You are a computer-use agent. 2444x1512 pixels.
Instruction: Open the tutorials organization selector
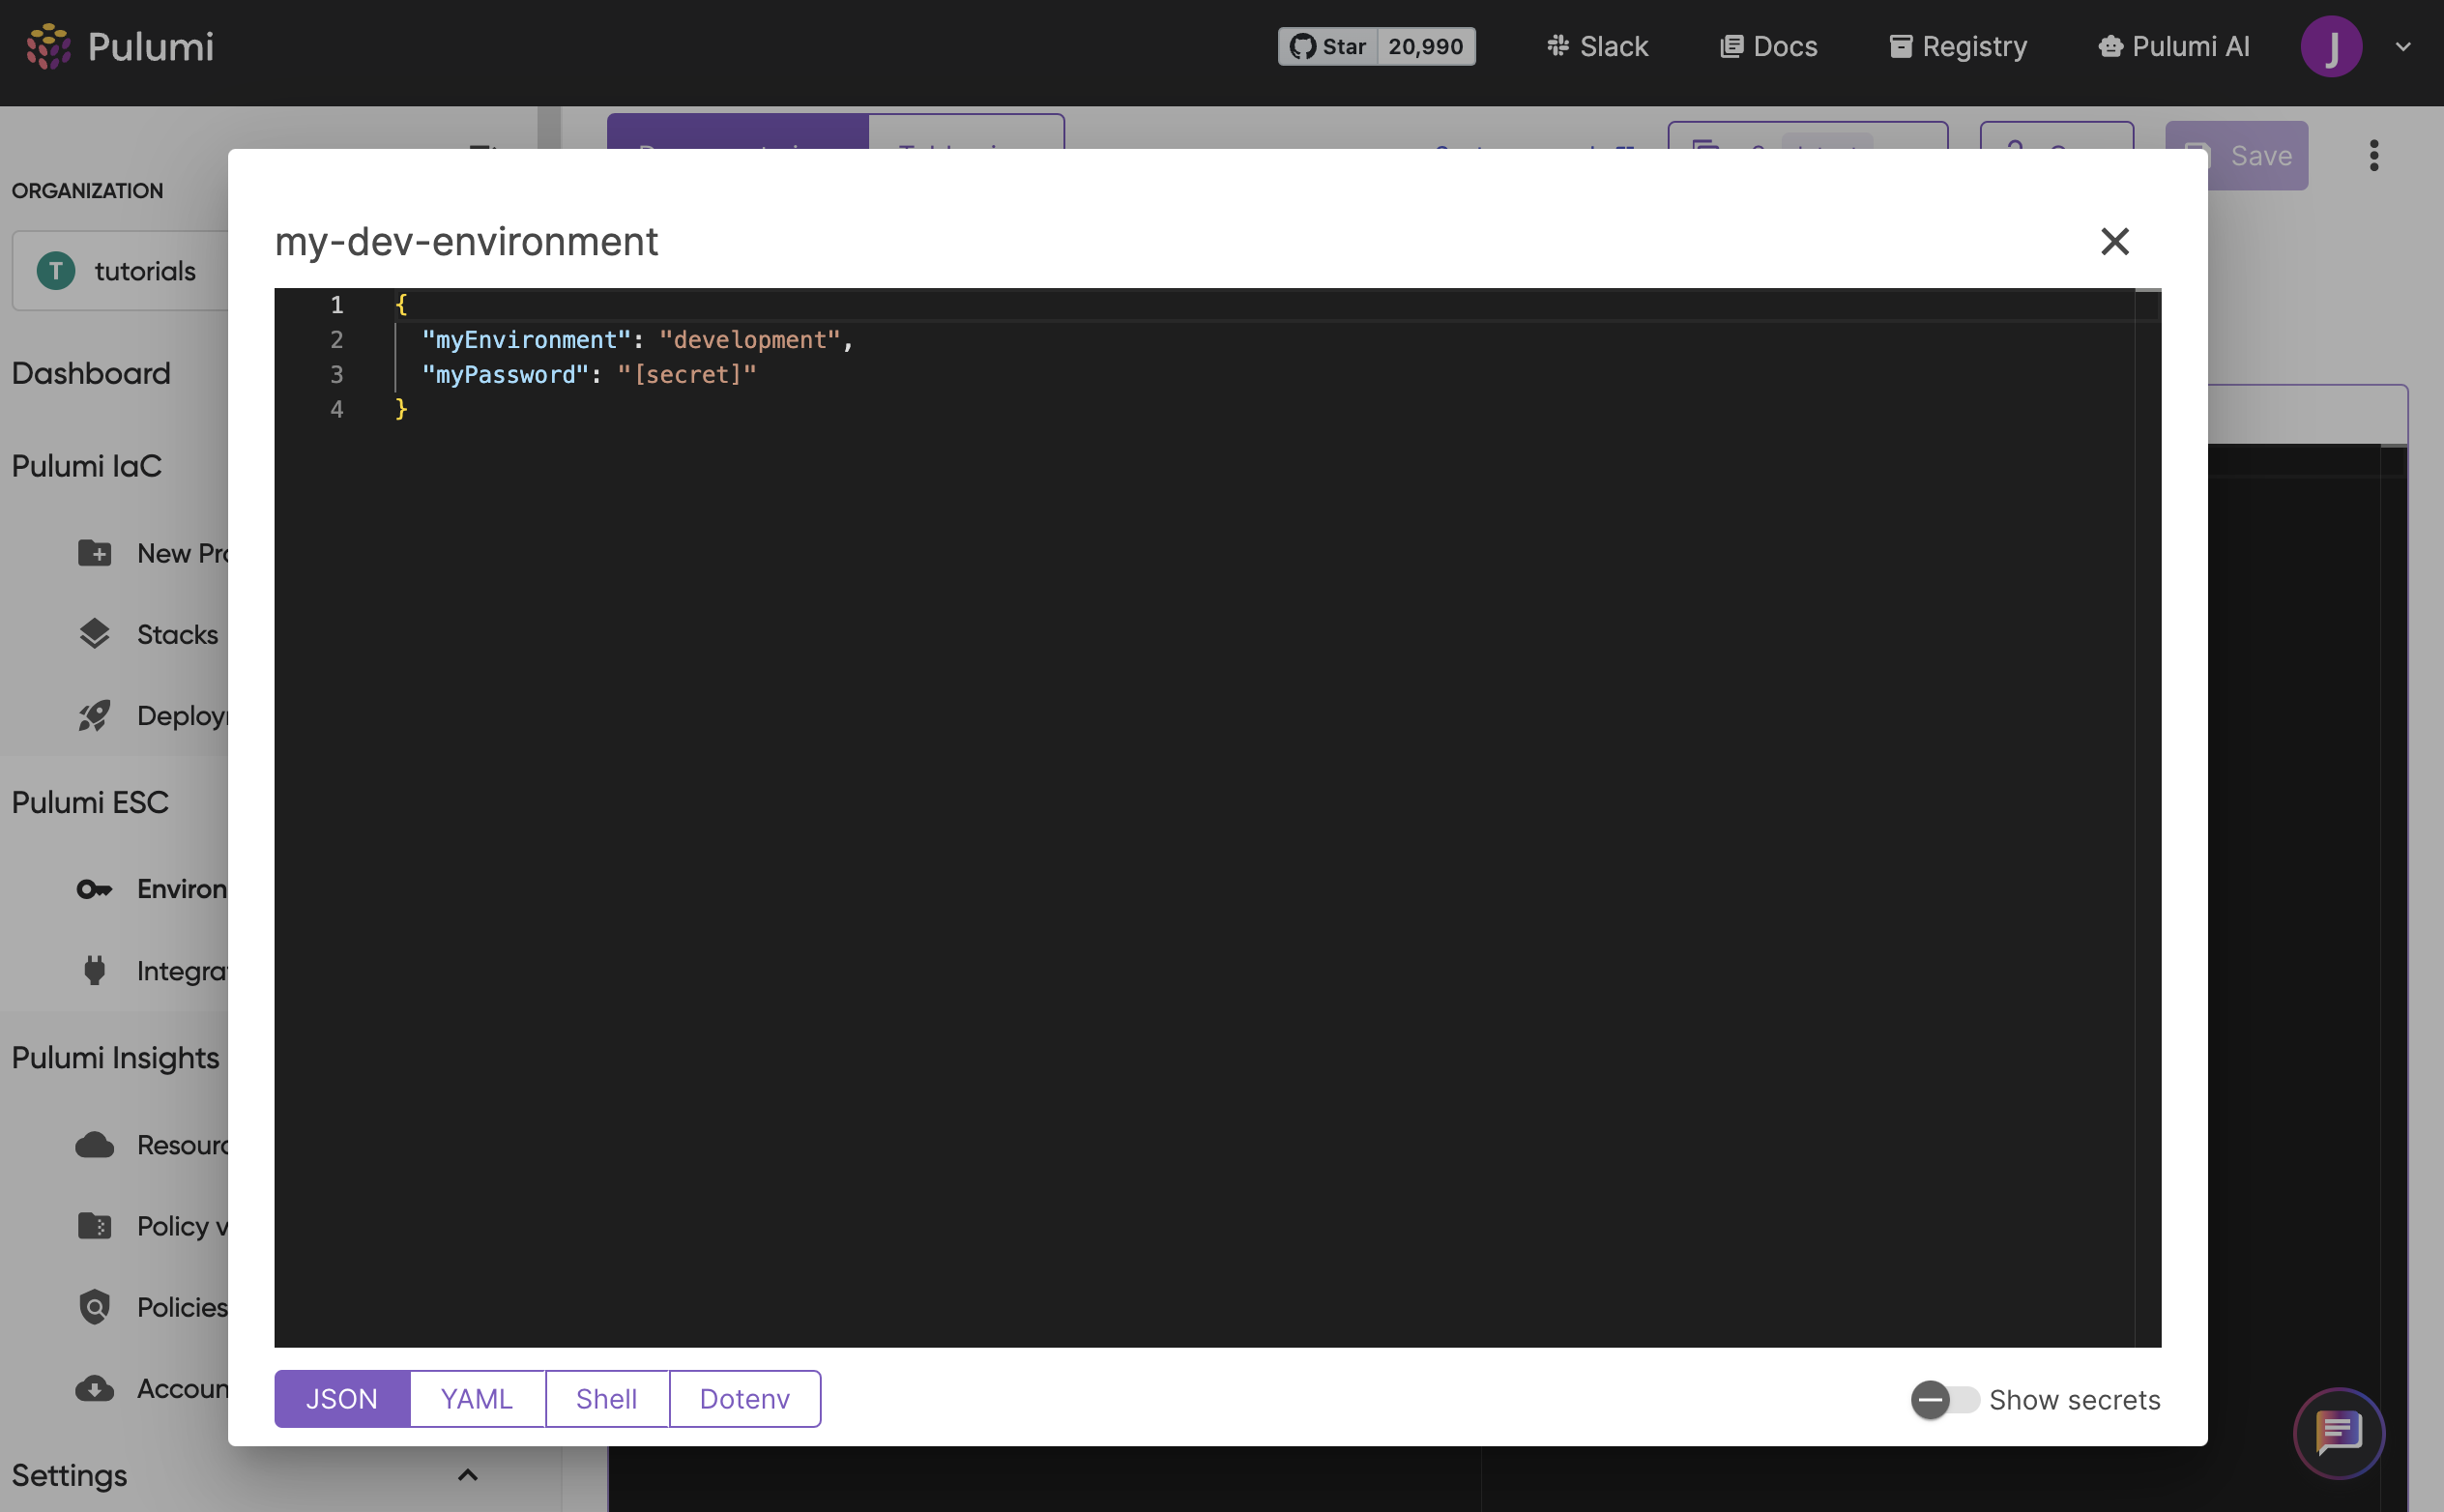point(121,270)
